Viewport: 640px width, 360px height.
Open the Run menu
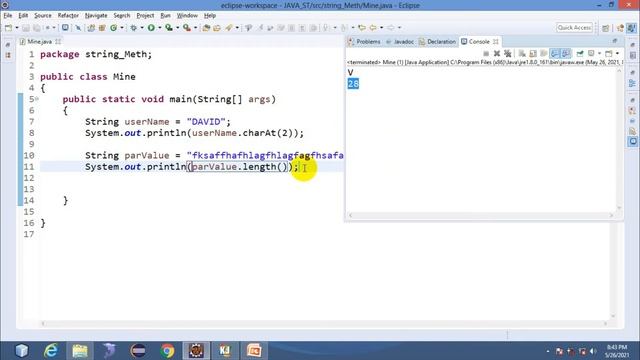165,16
